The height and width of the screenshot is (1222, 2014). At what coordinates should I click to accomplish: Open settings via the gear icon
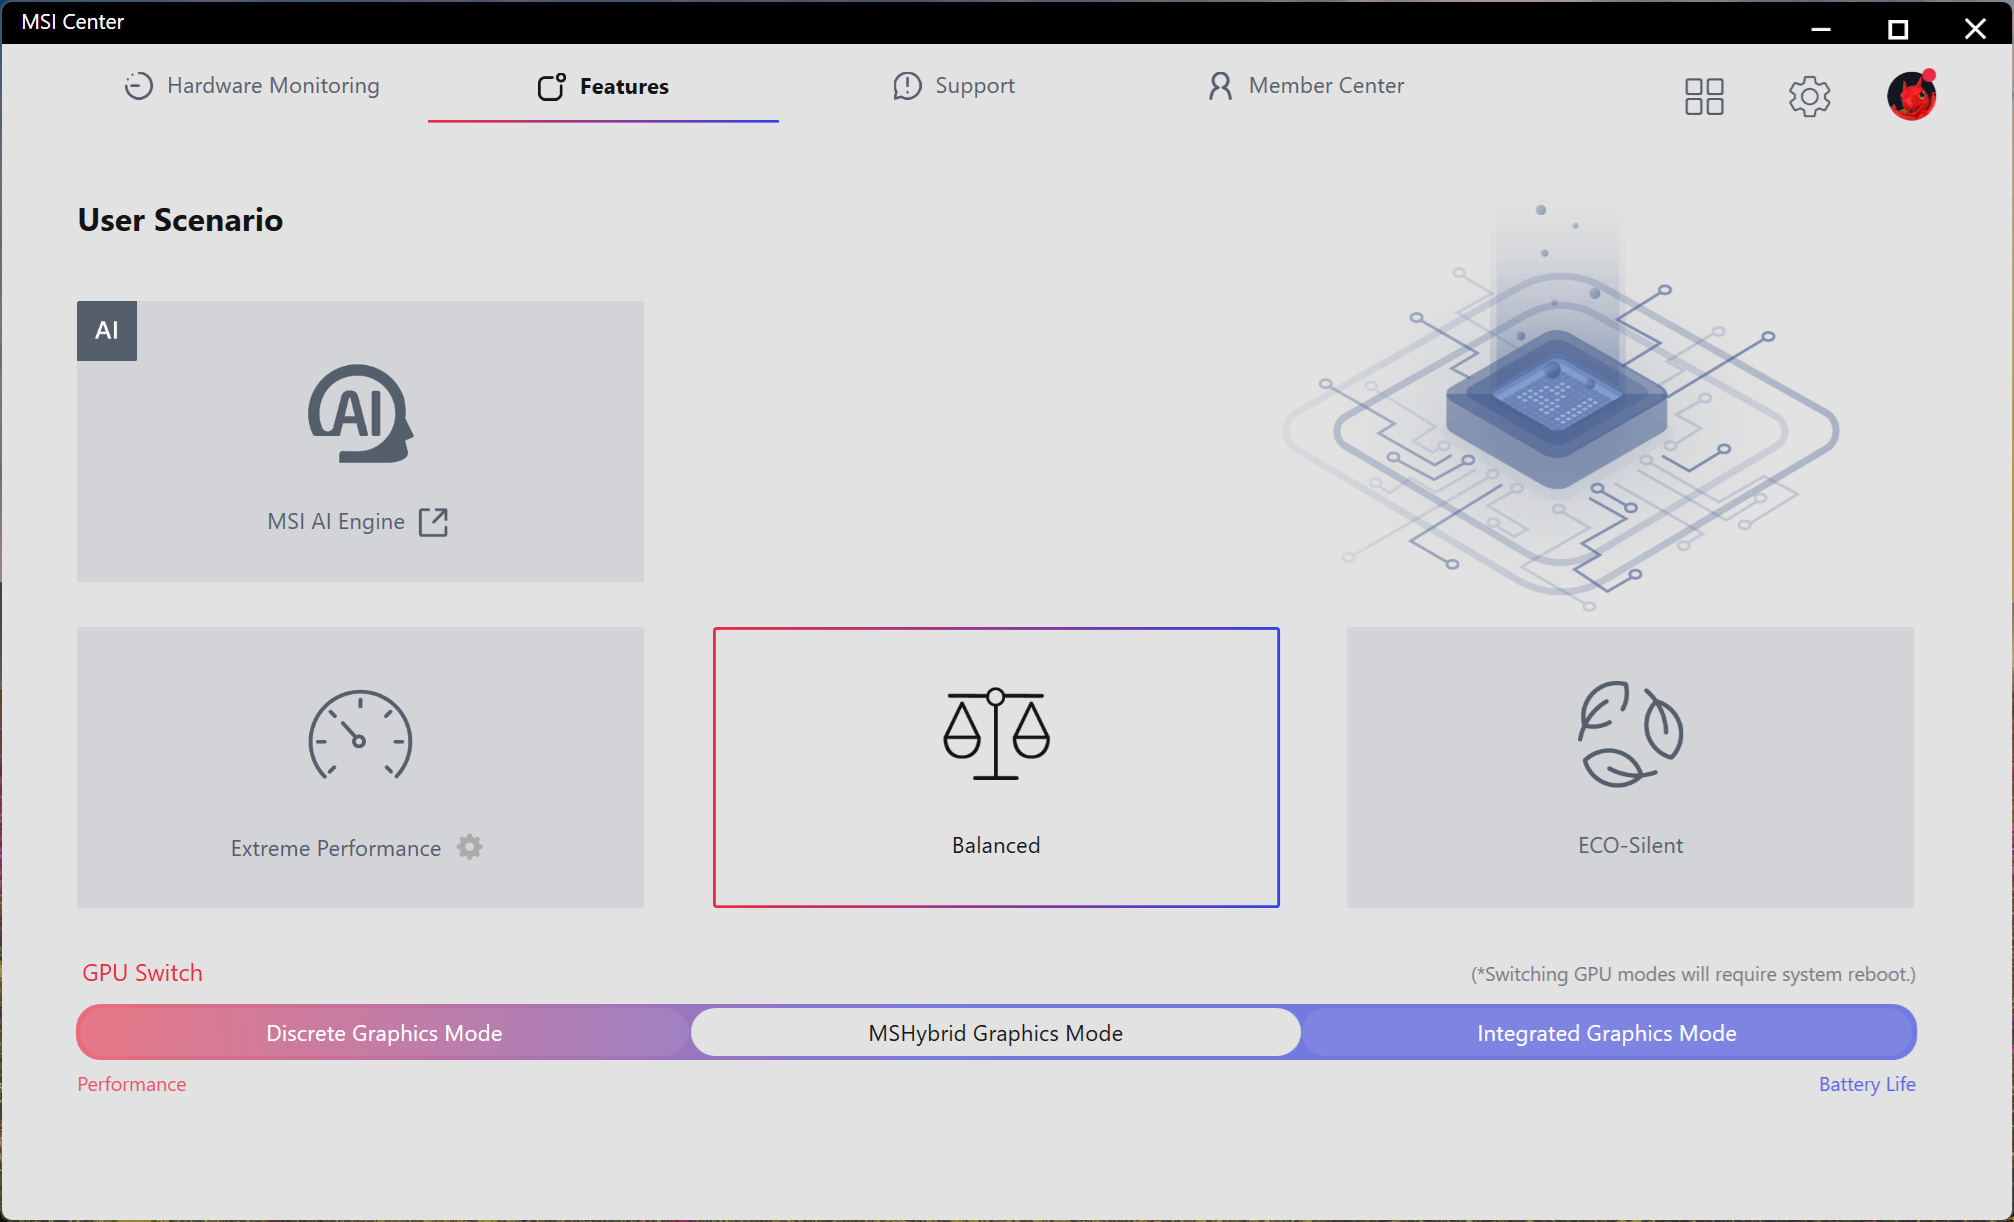[1809, 97]
